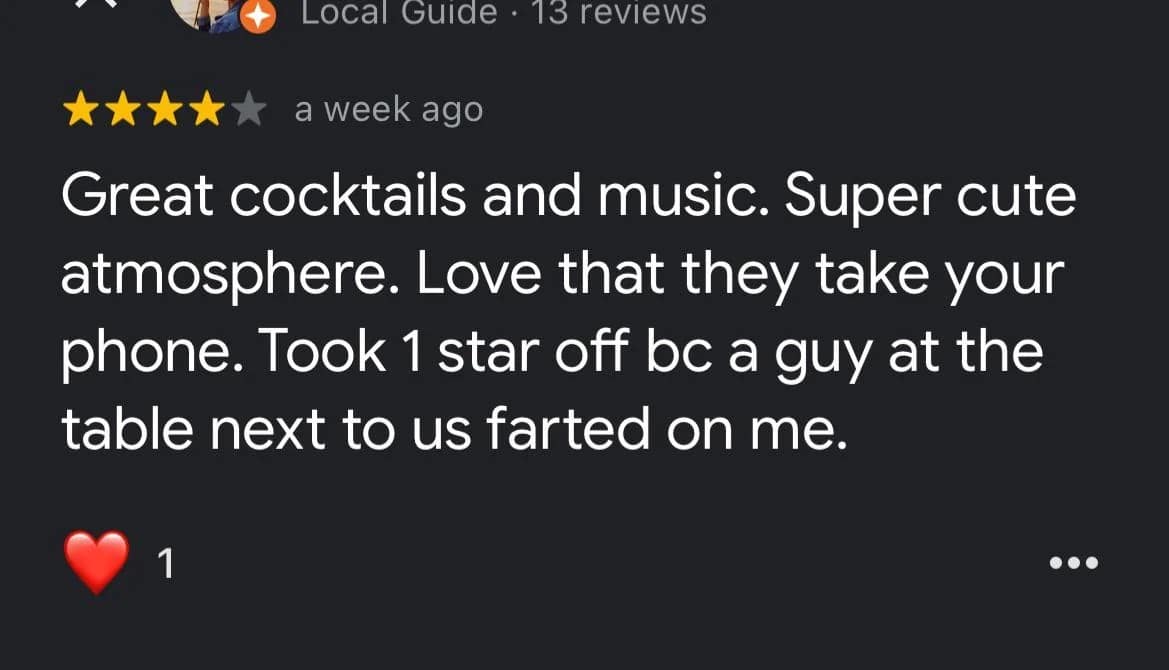
Task: Click the "a week ago" timestamp
Action: (x=388, y=110)
